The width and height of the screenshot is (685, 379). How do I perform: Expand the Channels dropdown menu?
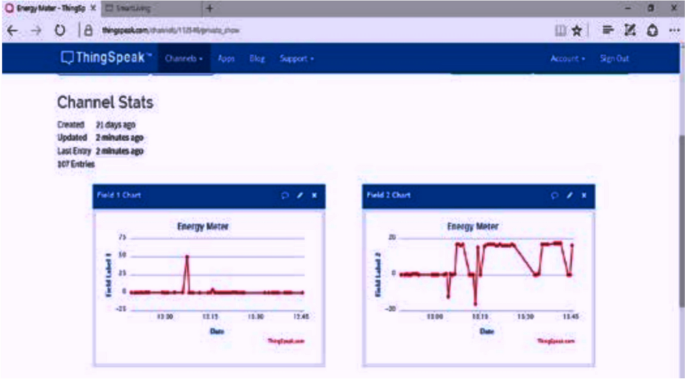184,59
